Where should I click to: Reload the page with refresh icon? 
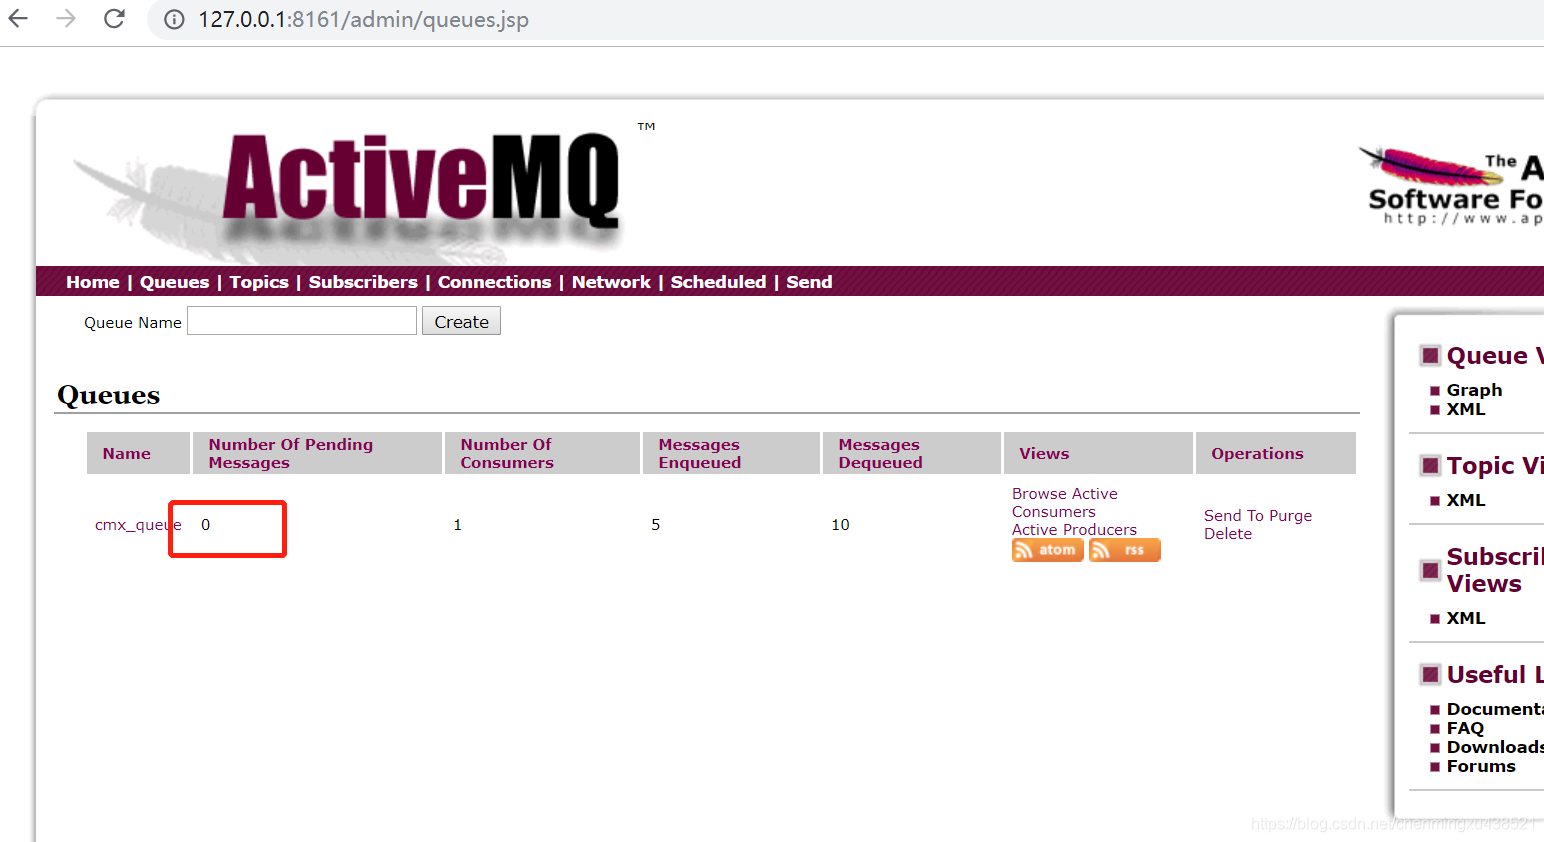(114, 19)
